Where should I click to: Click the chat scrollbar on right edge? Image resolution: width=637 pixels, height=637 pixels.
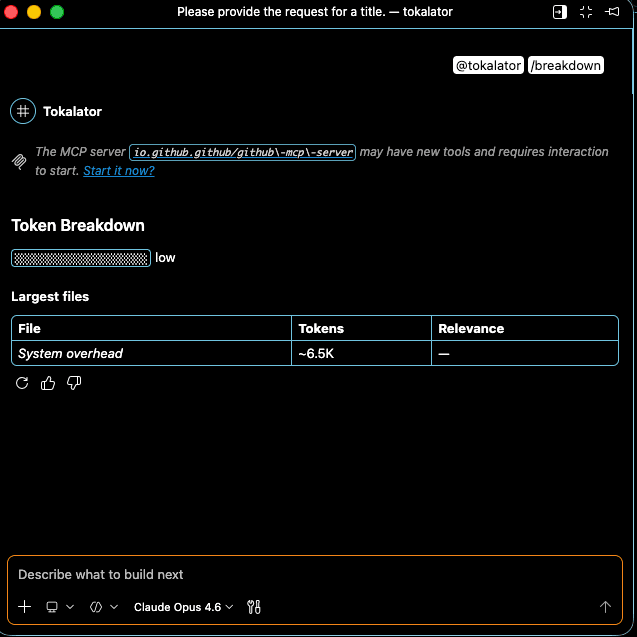point(634,61)
